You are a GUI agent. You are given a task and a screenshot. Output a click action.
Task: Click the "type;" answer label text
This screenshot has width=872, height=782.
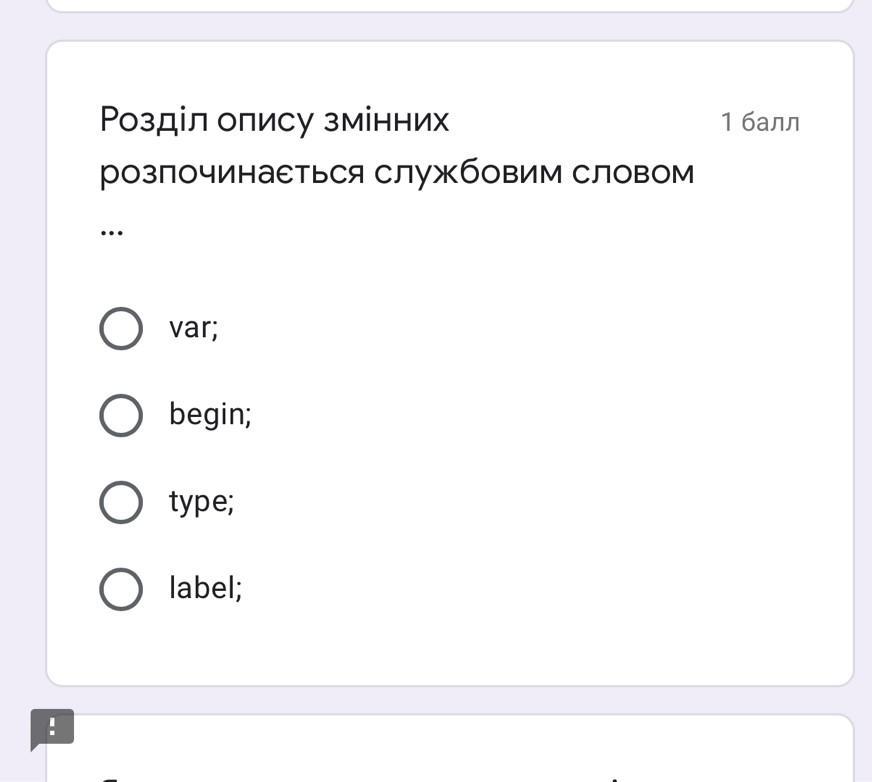[201, 502]
